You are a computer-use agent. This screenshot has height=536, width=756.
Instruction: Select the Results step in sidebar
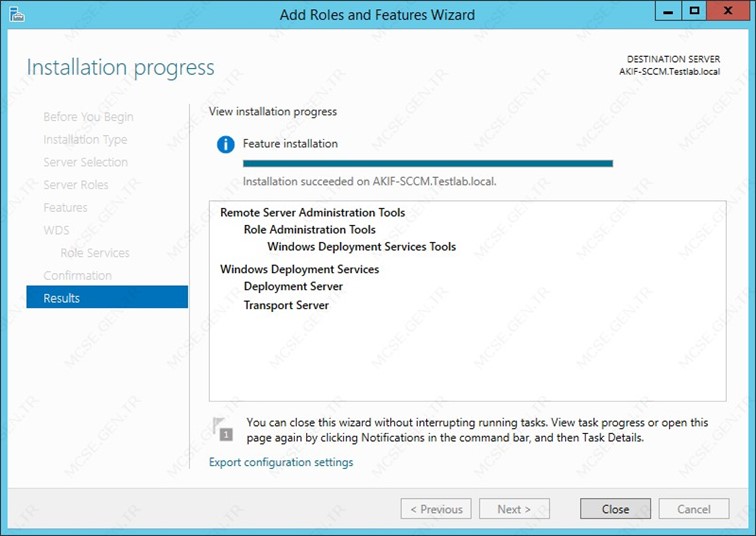click(x=107, y=297)
